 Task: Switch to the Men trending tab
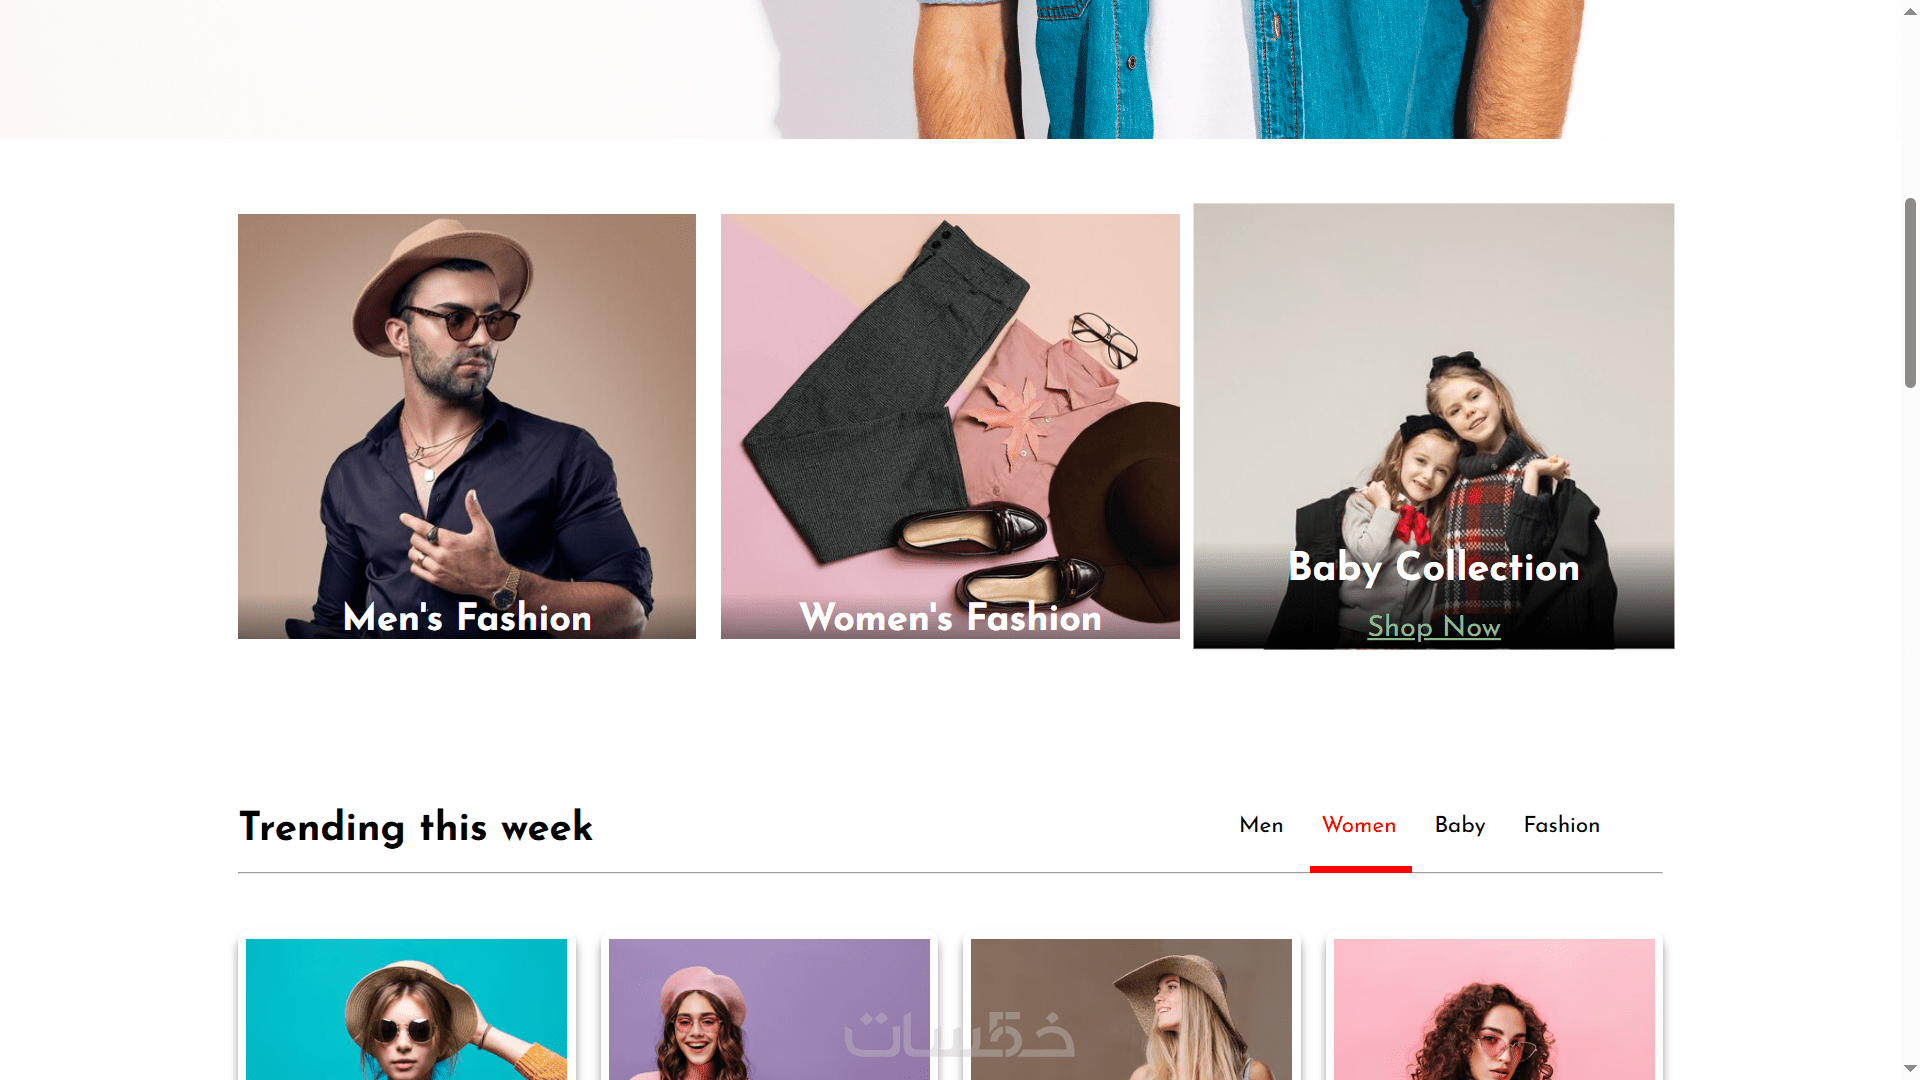pos(1261,825)
